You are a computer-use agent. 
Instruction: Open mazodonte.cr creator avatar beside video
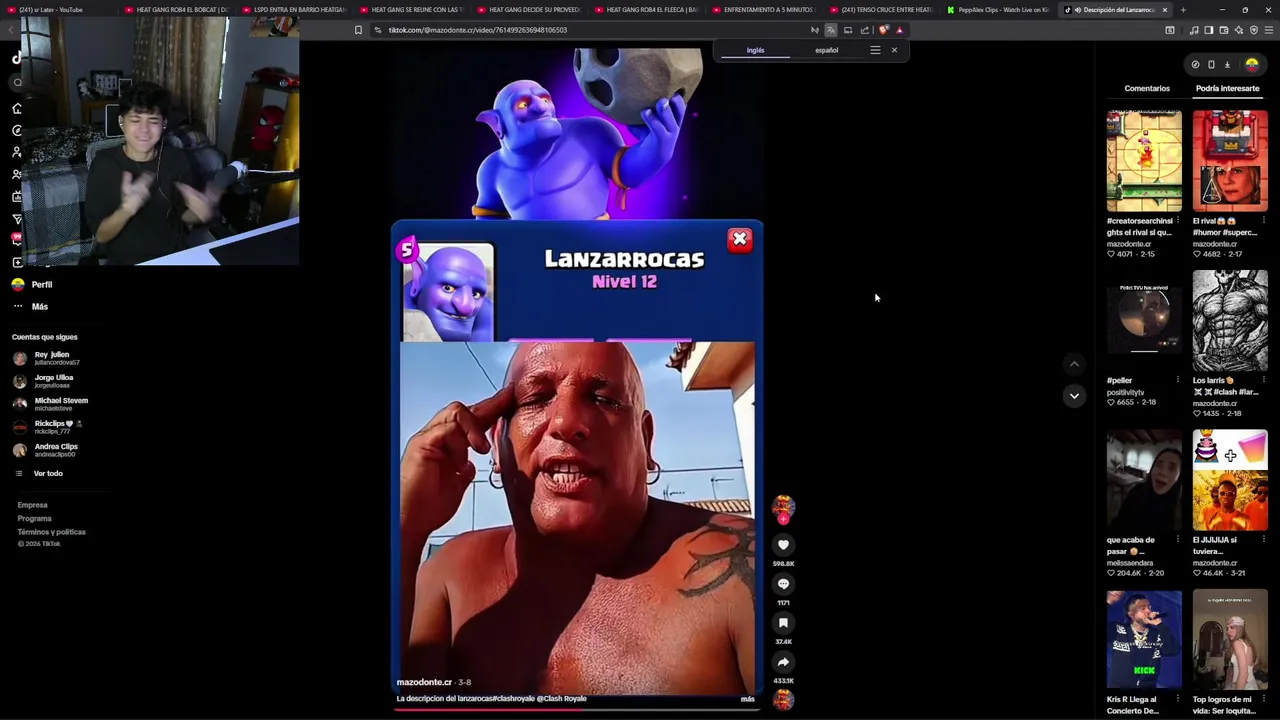[783, 507]
